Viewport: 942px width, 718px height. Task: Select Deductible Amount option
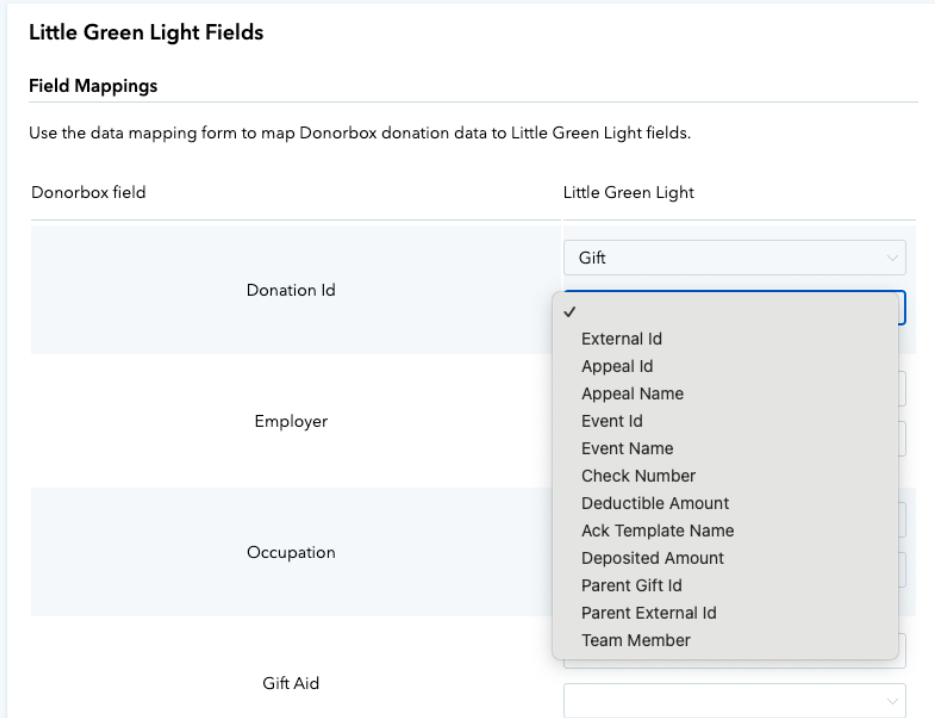point(725,504)
